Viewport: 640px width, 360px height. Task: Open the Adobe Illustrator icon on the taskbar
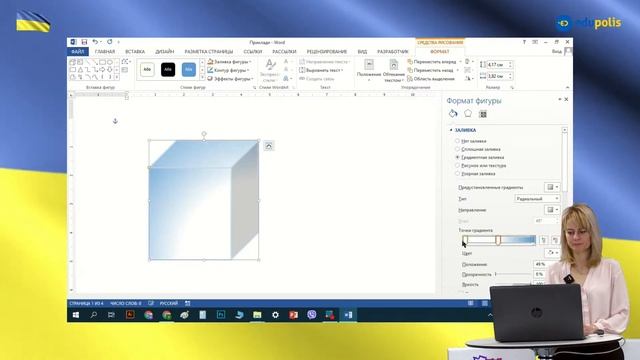click(130, 315)
